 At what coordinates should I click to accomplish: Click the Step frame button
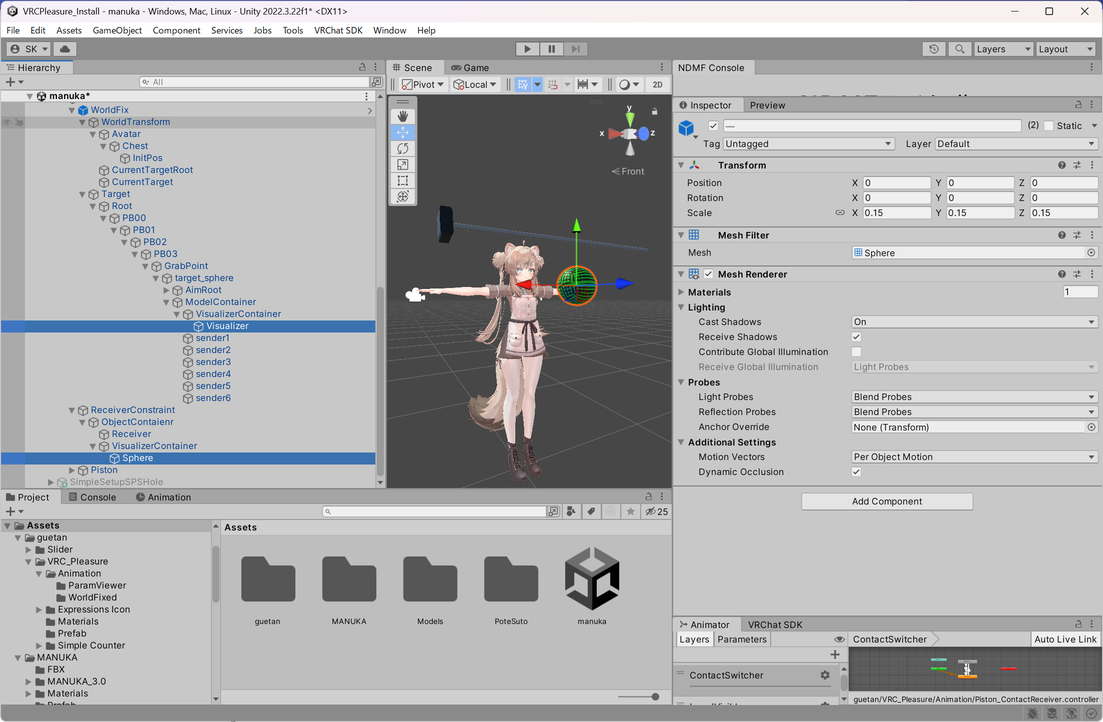point(575,49)
